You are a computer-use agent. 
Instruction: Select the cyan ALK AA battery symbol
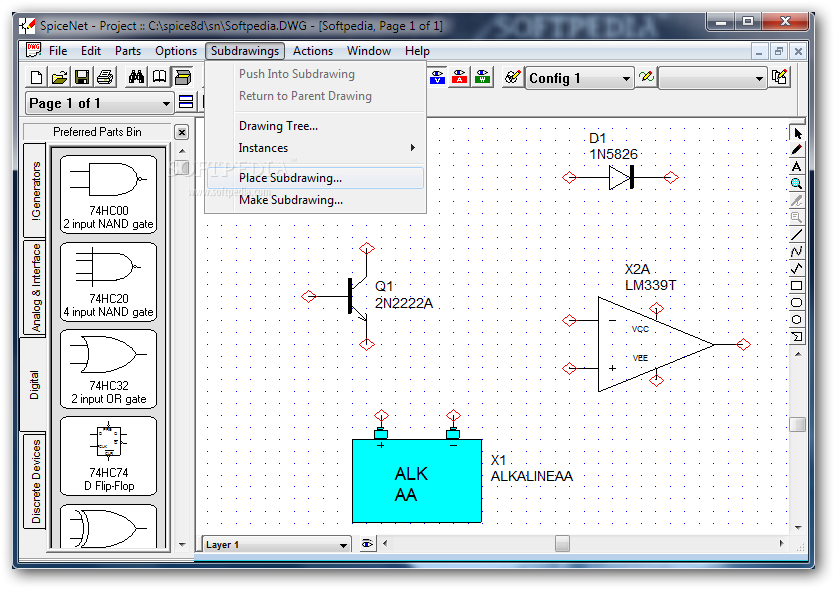click(417, 481)
